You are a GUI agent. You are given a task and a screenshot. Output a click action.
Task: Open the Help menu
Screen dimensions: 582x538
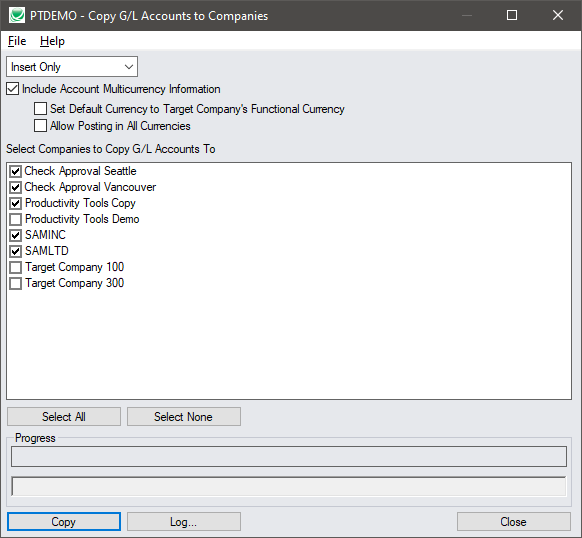tap(52, 41)
